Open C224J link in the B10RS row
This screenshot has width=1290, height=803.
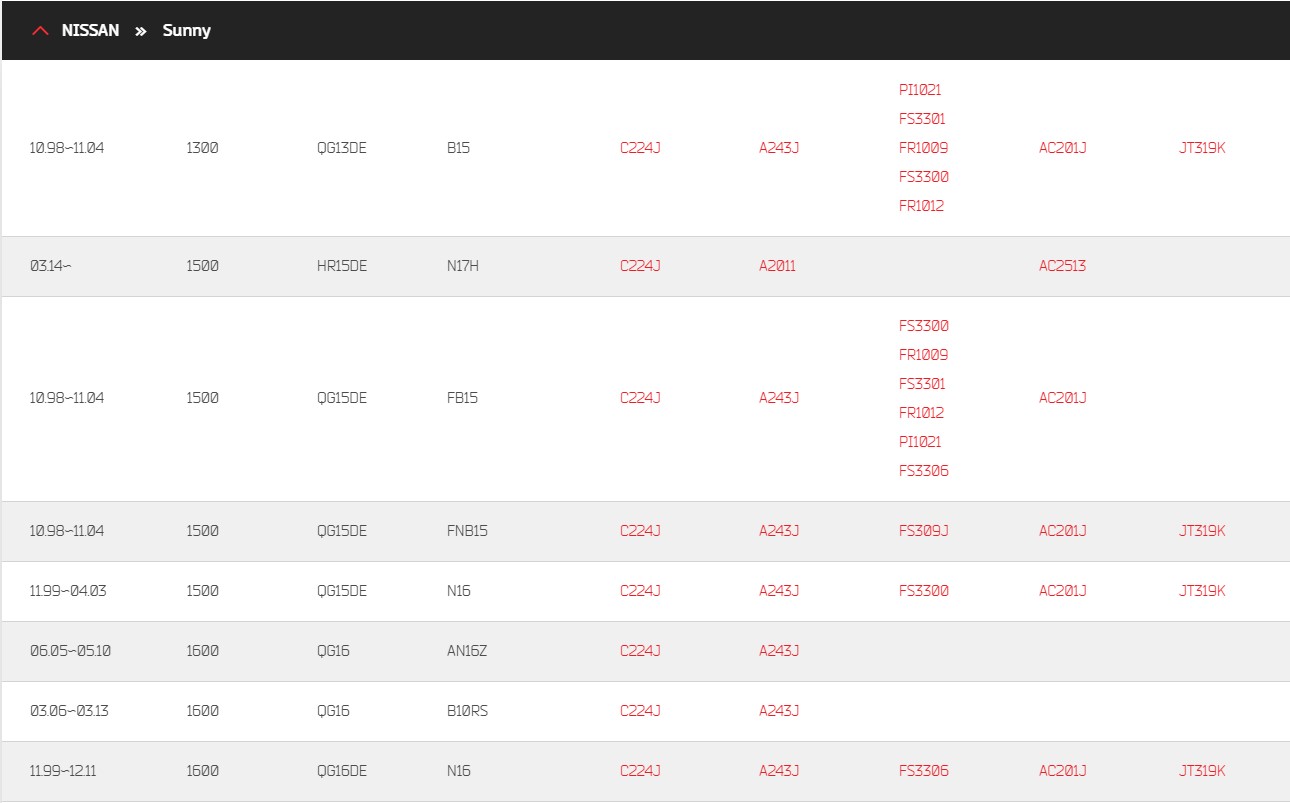pyautogui.click(x=640, y=711)
